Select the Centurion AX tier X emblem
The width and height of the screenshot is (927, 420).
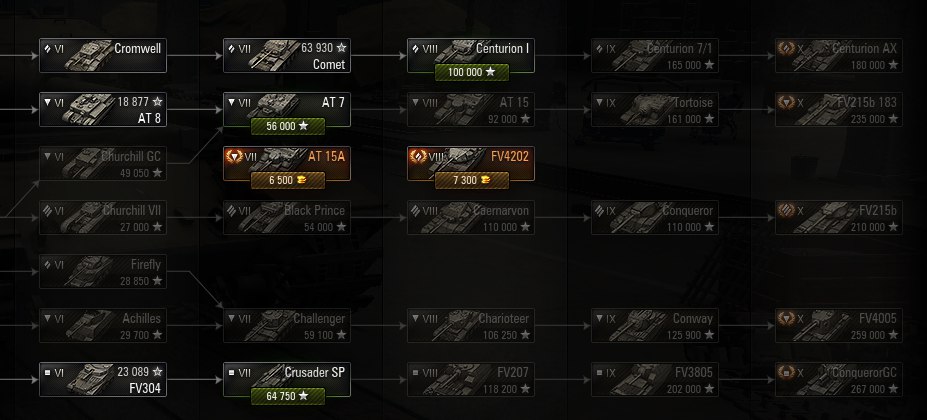pyautogui.click(x=786, y=49)
